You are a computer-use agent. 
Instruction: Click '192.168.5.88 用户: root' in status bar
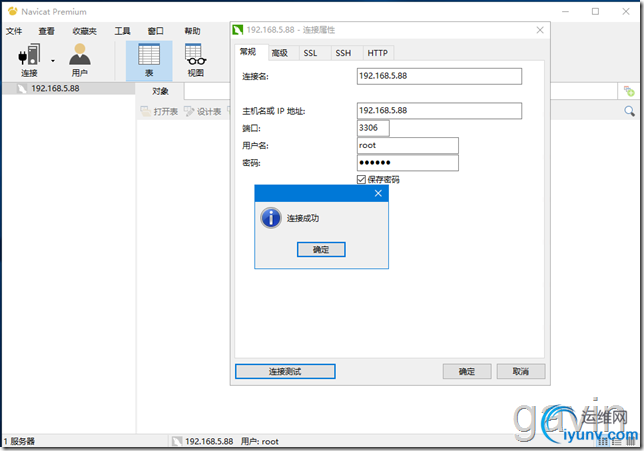coord(232,441)
